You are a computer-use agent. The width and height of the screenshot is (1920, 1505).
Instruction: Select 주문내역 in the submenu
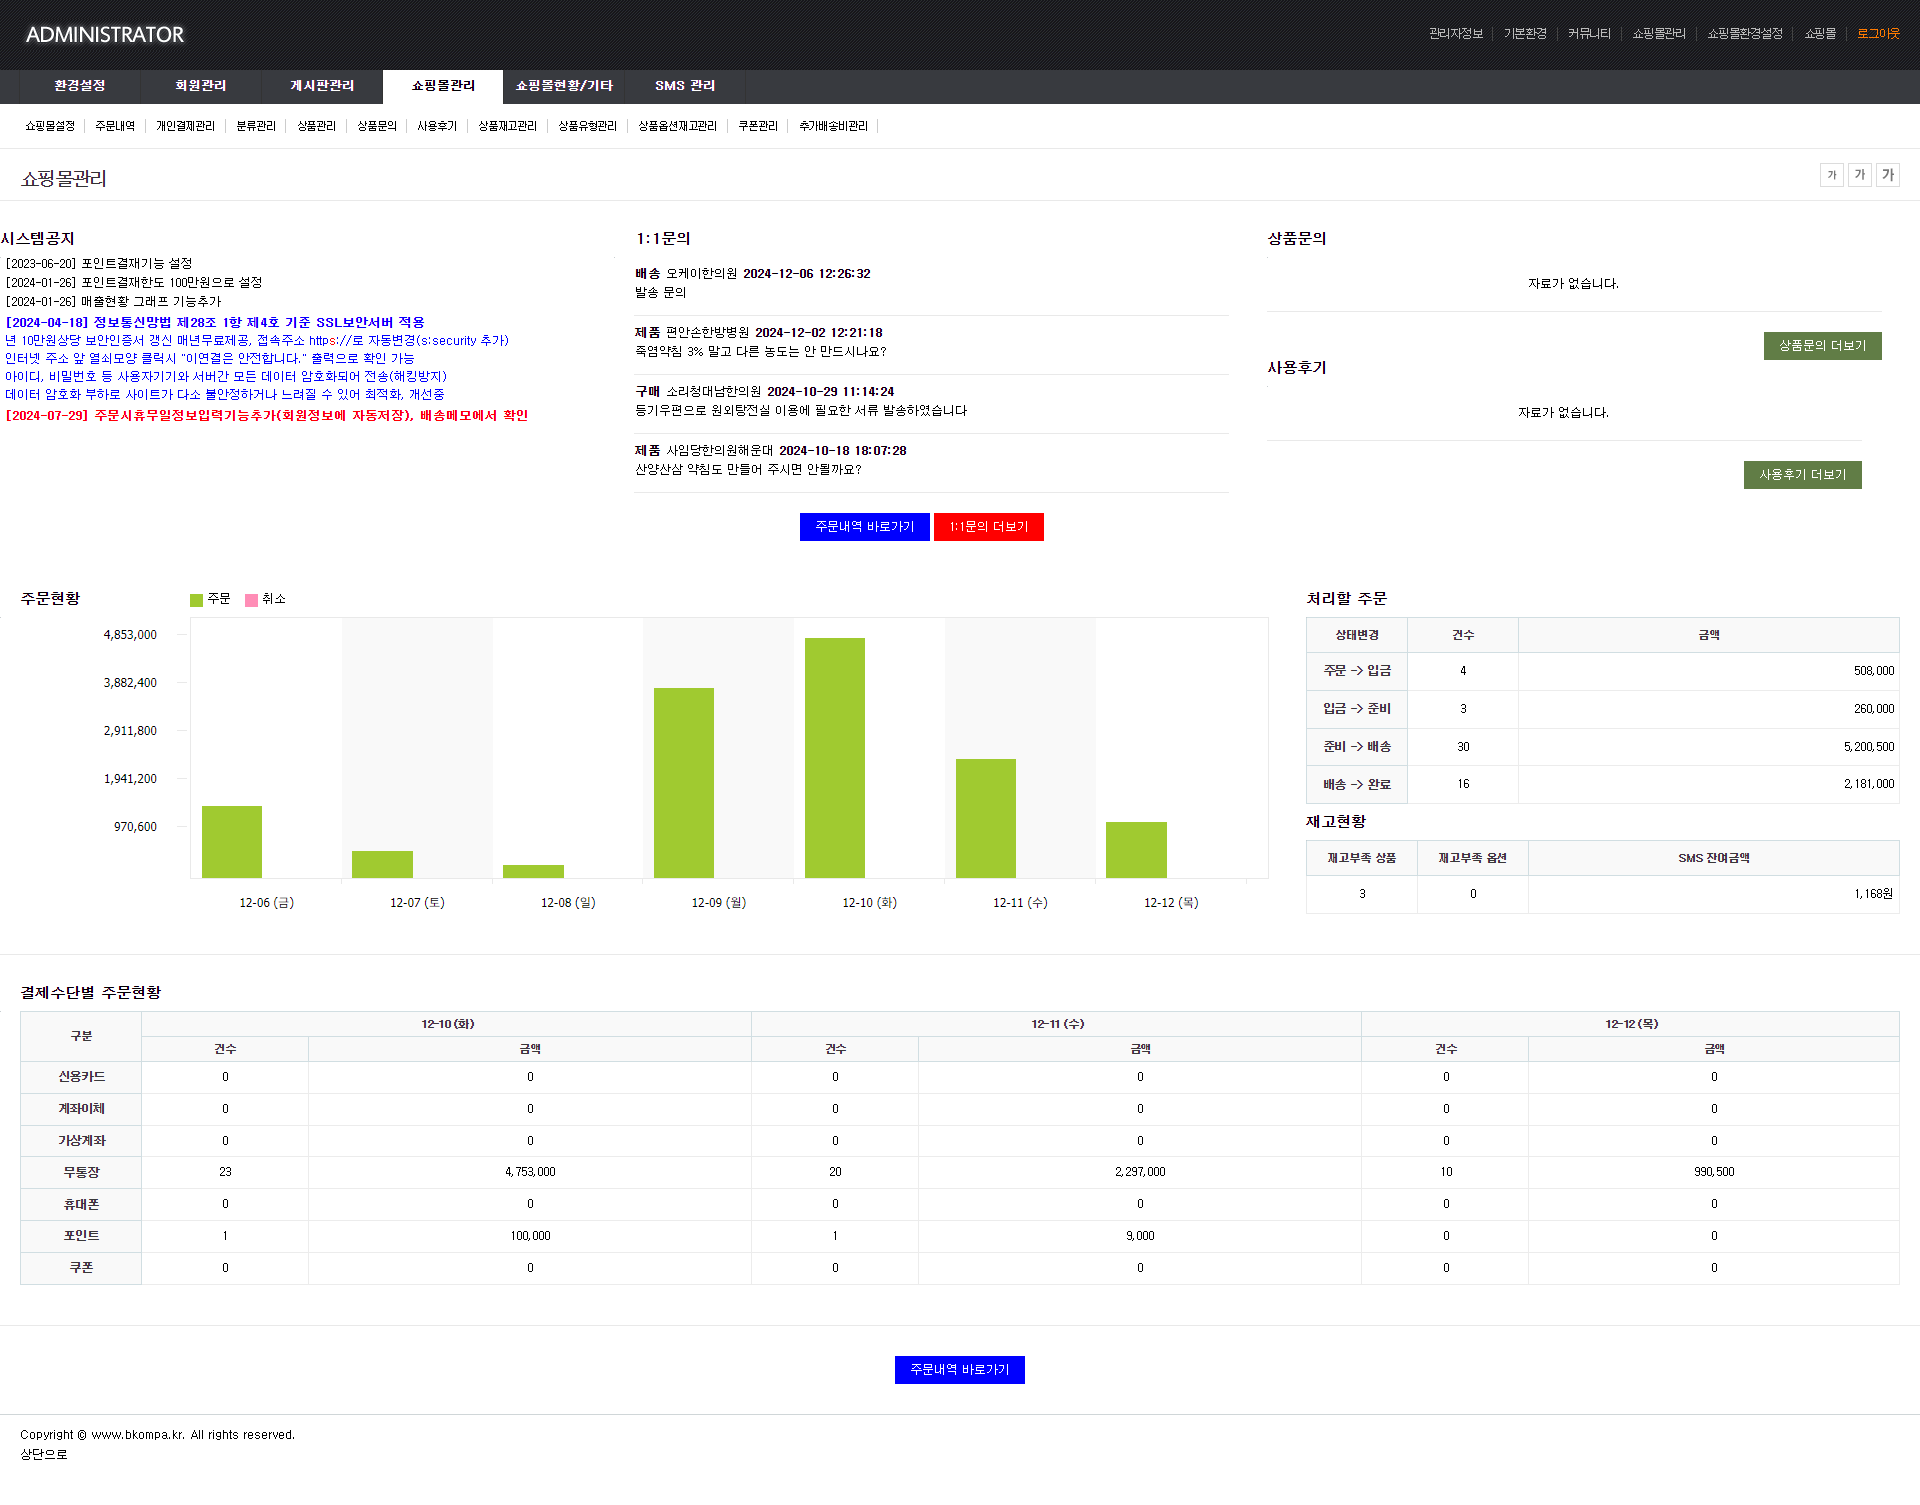[115, 126]
